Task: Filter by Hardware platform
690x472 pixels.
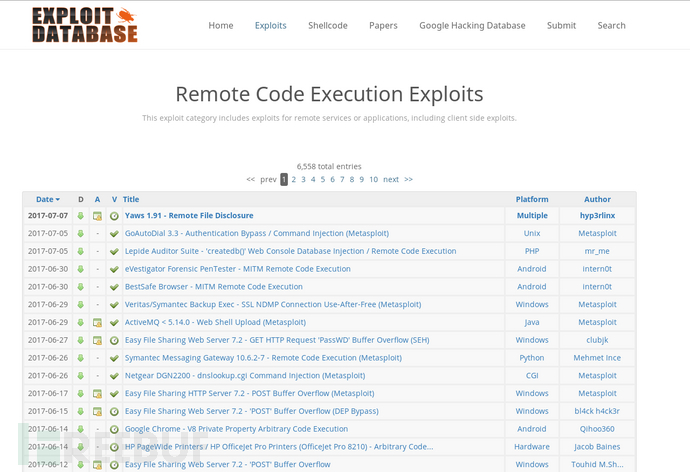Action: (x=532, y=447)
